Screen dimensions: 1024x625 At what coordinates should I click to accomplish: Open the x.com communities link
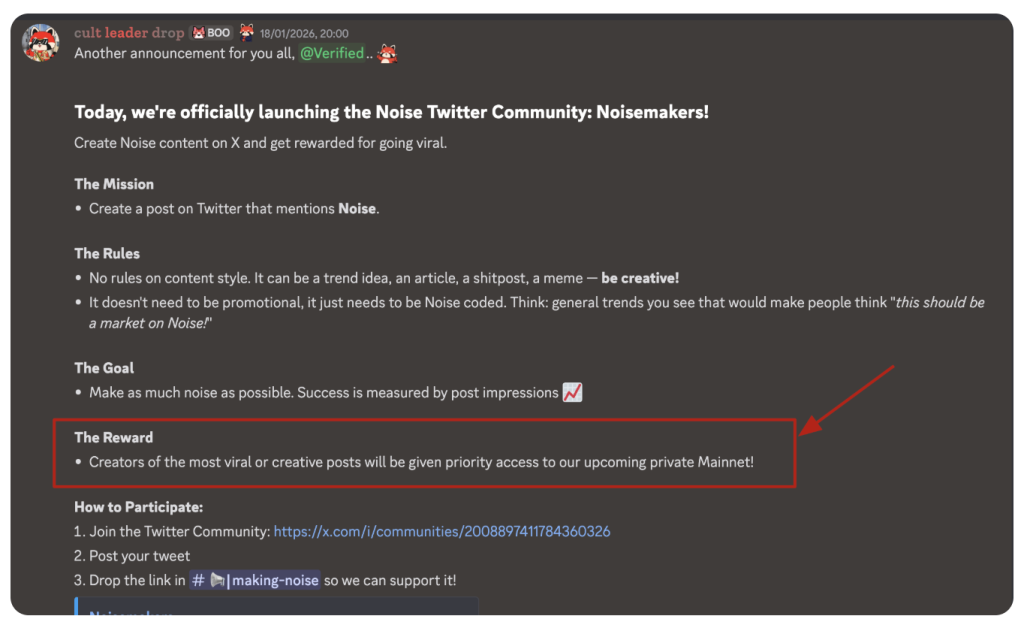441,532
